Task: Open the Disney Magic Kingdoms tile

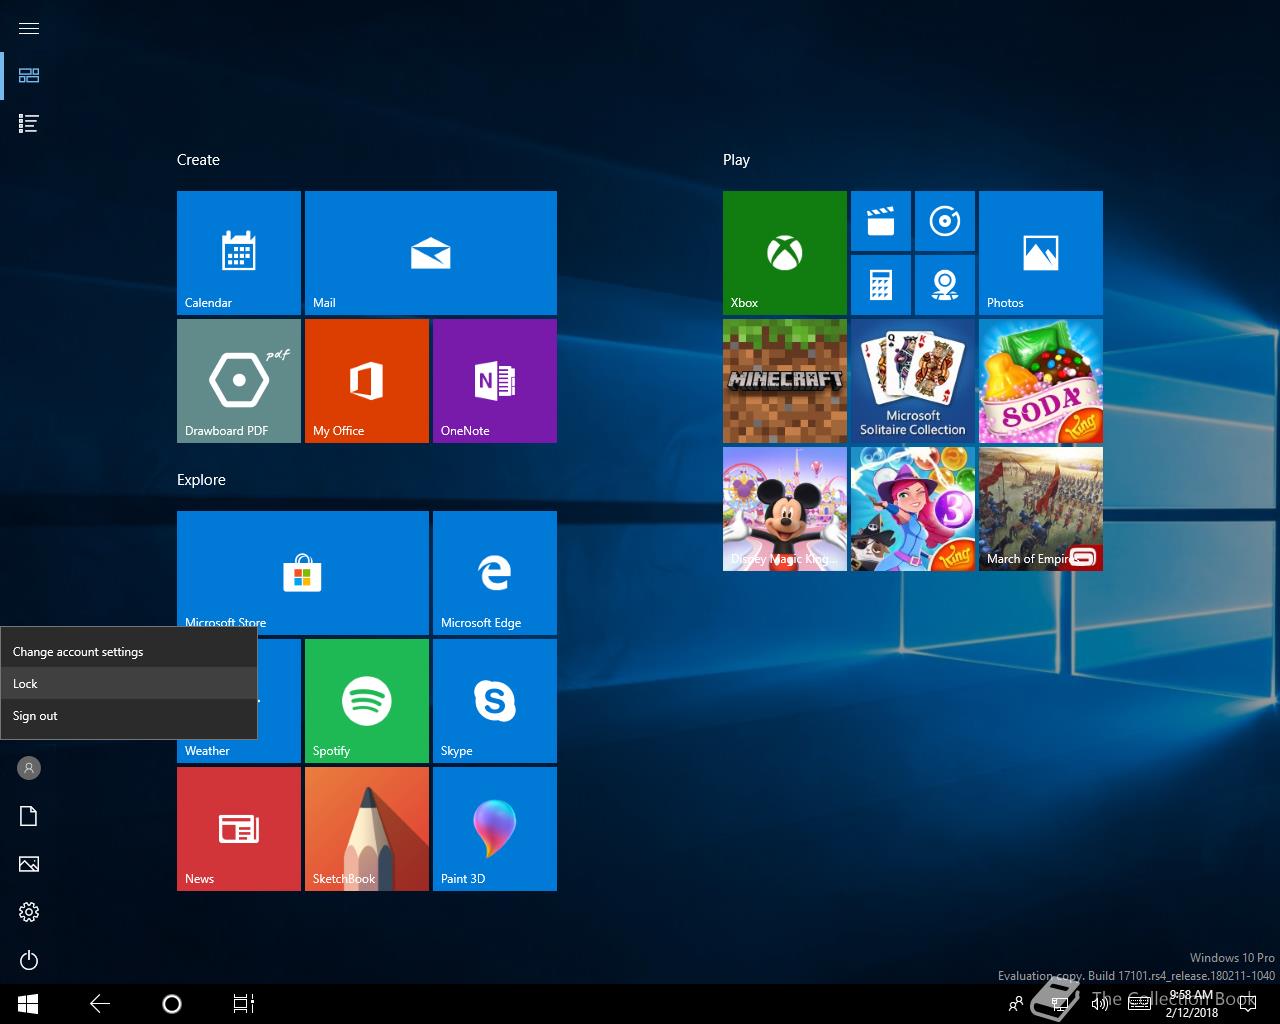Action: click(x=785, y=509)
